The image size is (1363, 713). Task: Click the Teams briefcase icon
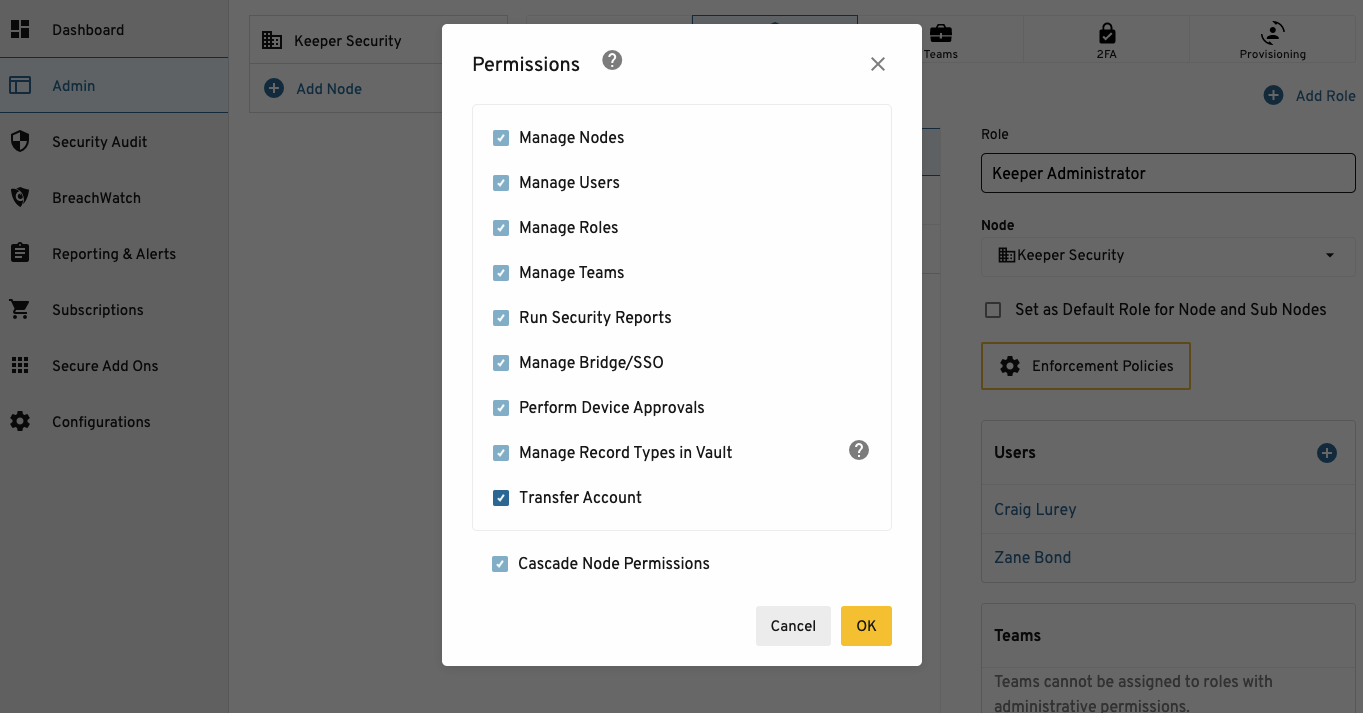pos(941,34)
